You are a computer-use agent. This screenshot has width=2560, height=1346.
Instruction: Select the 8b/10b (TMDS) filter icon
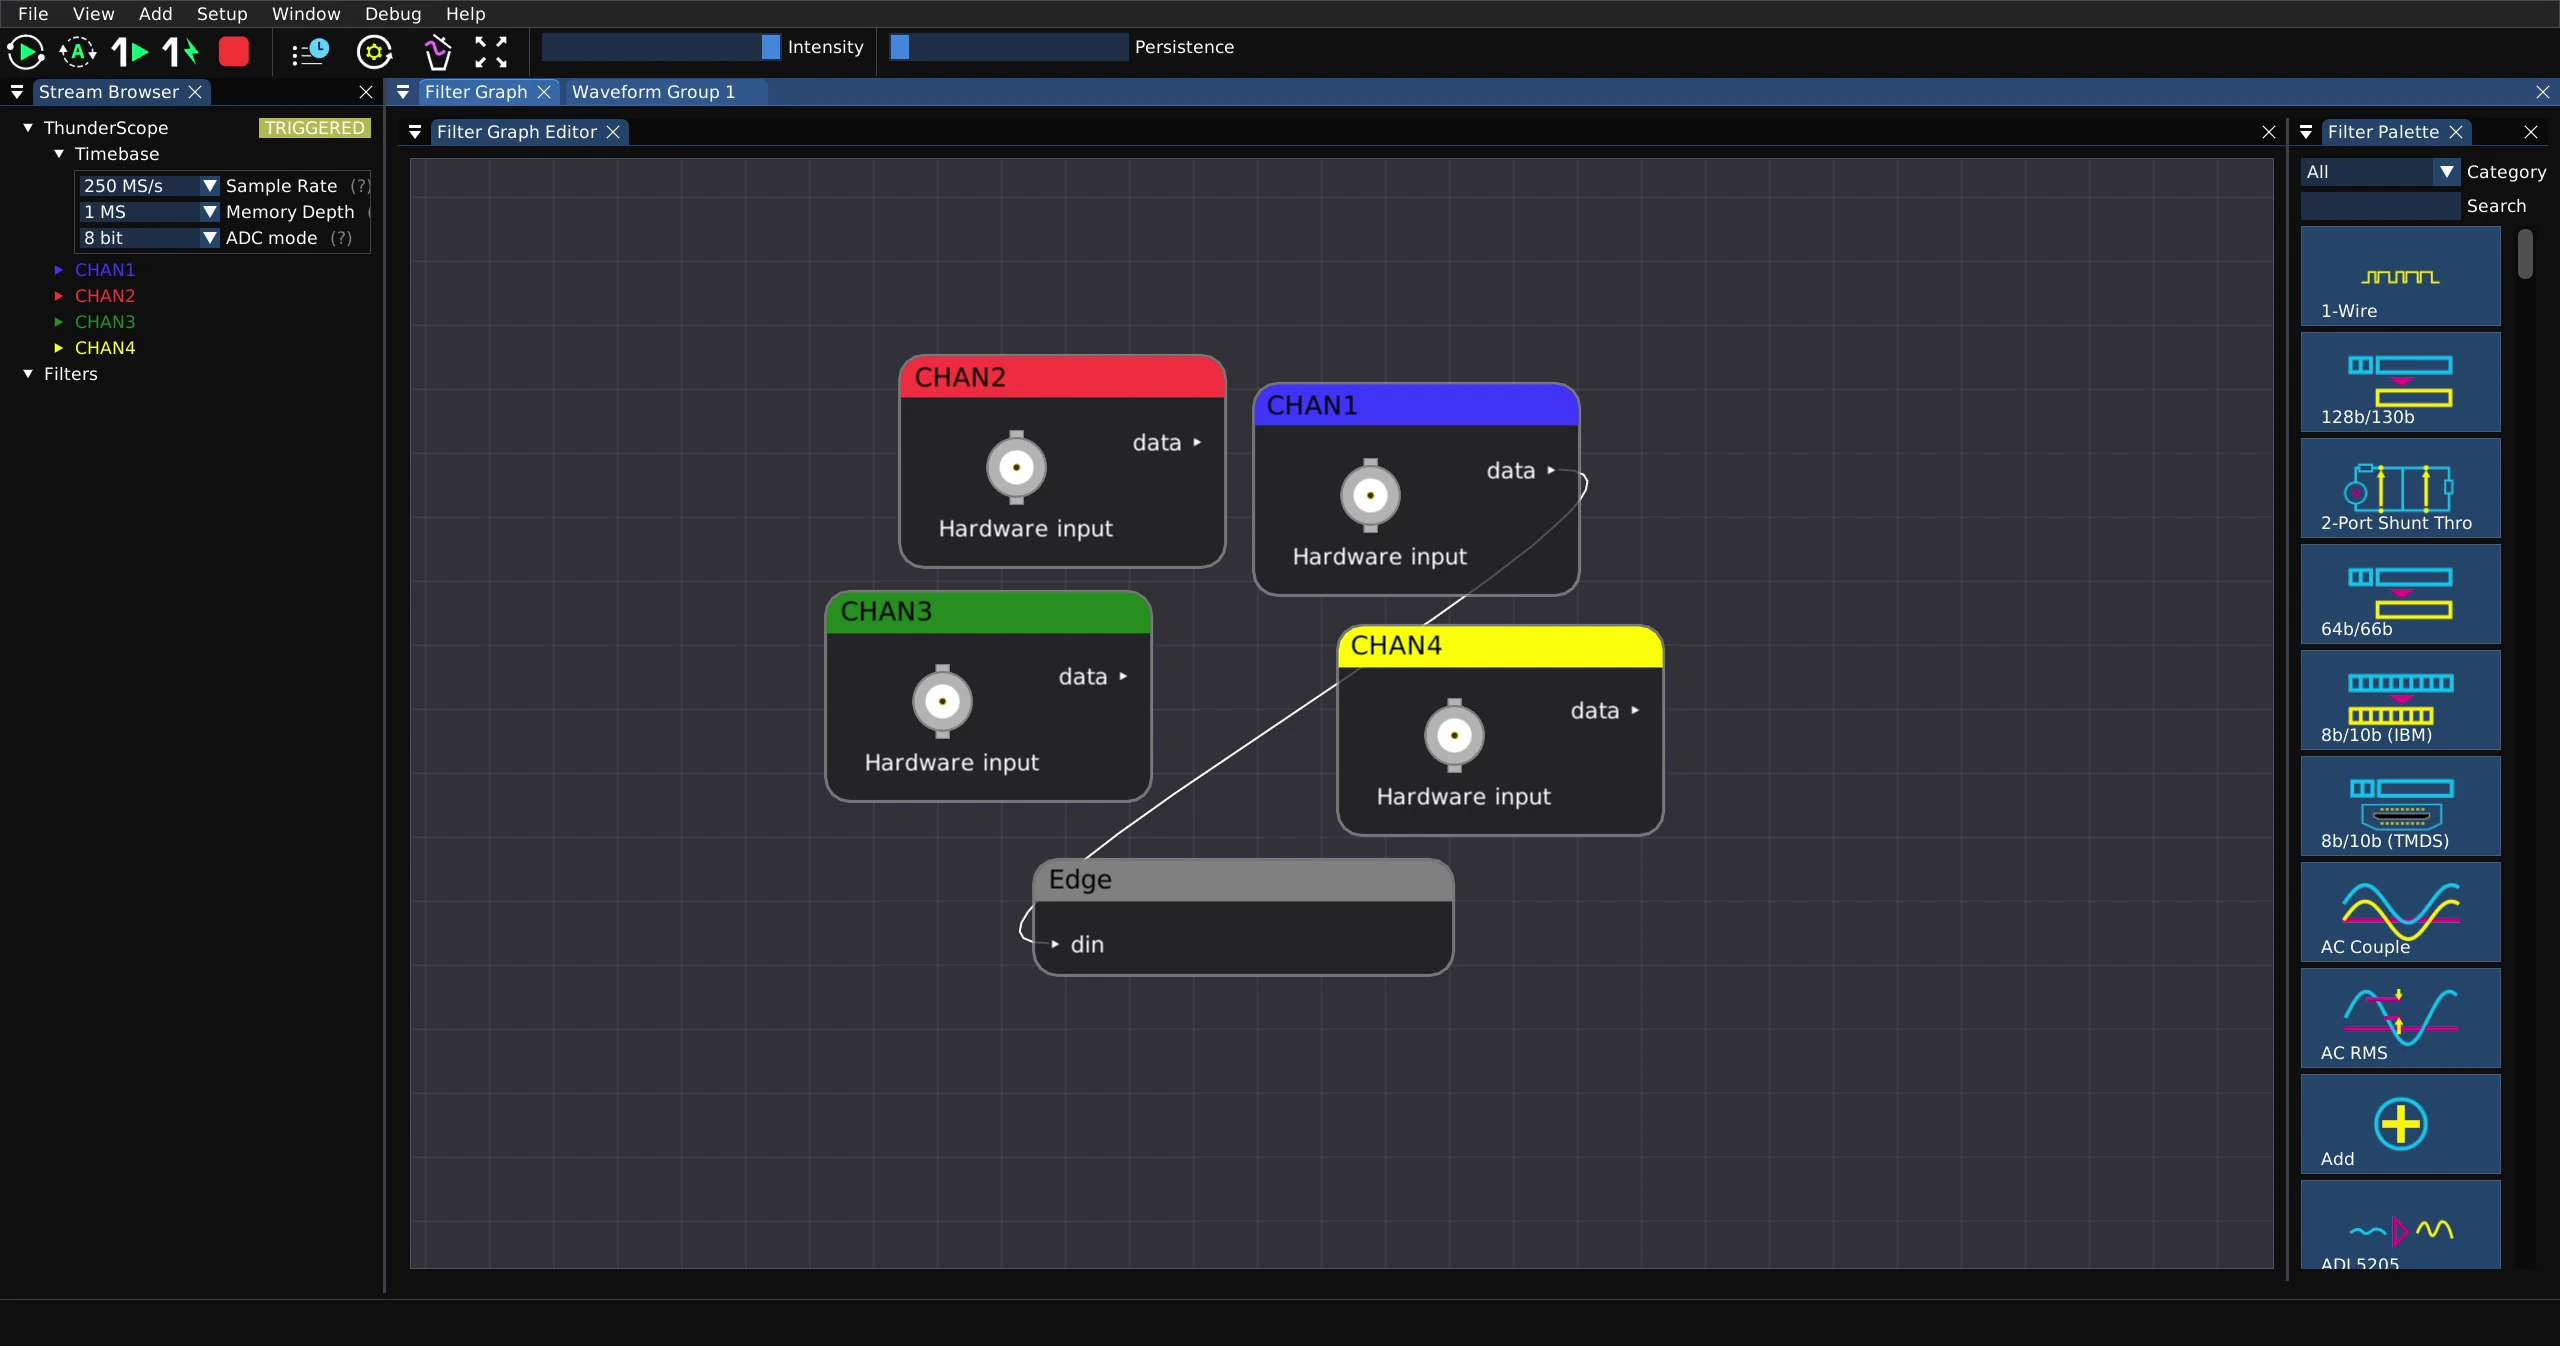click(x=2400, y=806)
